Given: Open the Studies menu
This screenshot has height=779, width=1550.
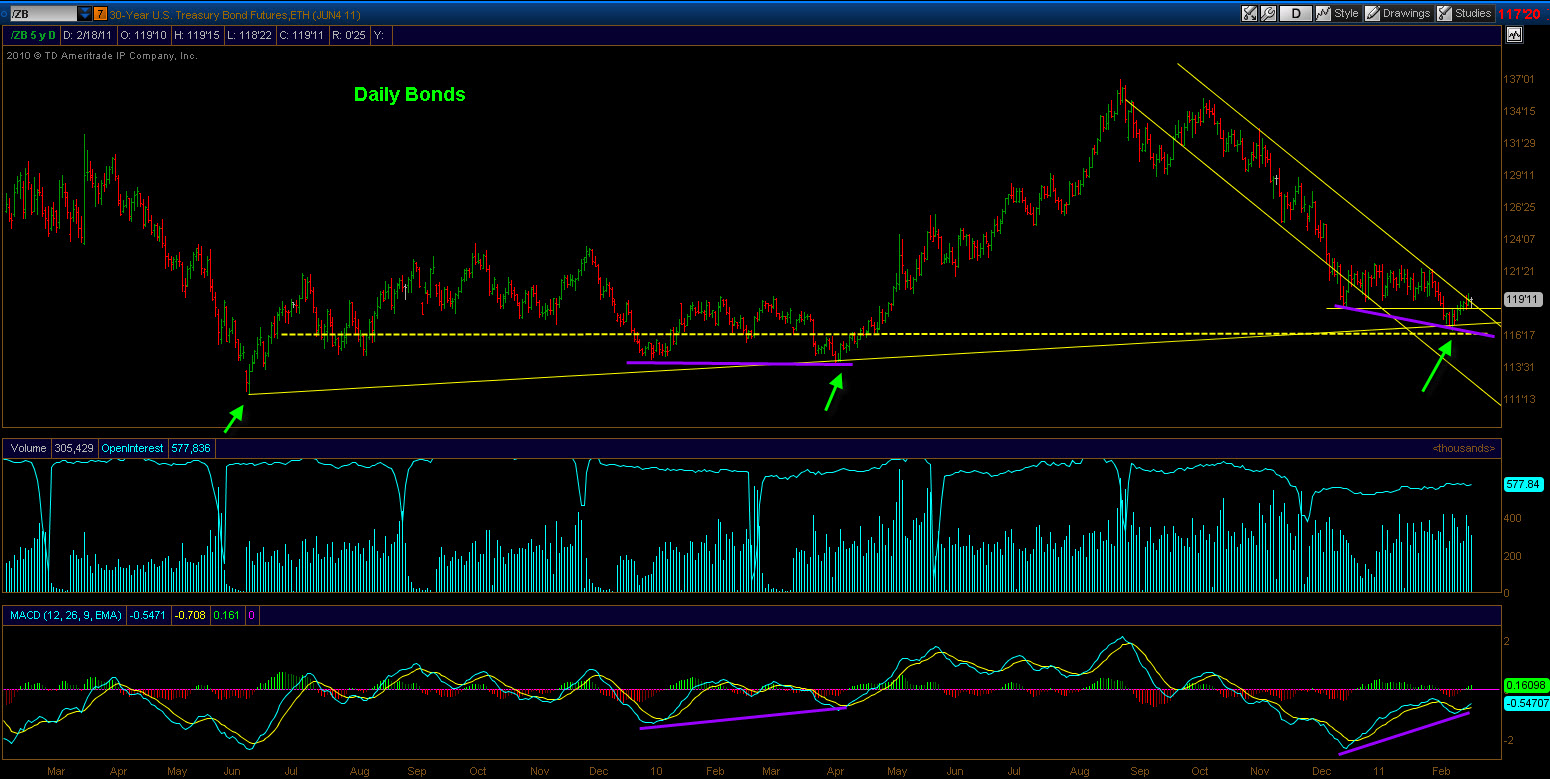Looking at the screenshot, I should tap(1465, 14).
